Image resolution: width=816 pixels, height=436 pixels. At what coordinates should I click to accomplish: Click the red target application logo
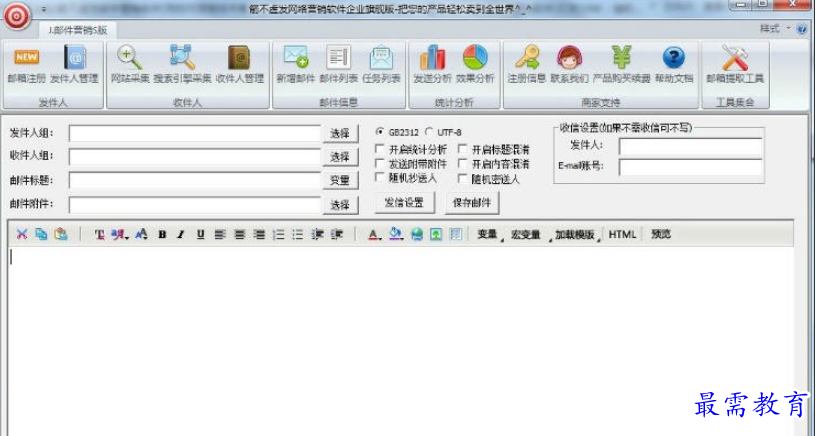coord(17,16)
